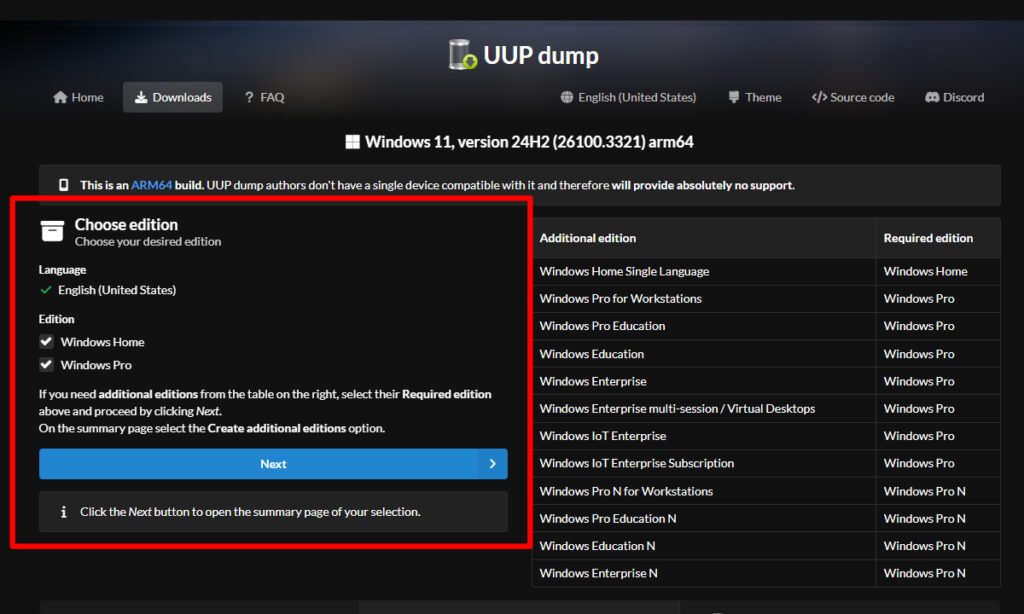This screenshot has width=1024, height=614.
Task: Uncheck the Windows Home edition checkbox
Action: tap(46, 342)
